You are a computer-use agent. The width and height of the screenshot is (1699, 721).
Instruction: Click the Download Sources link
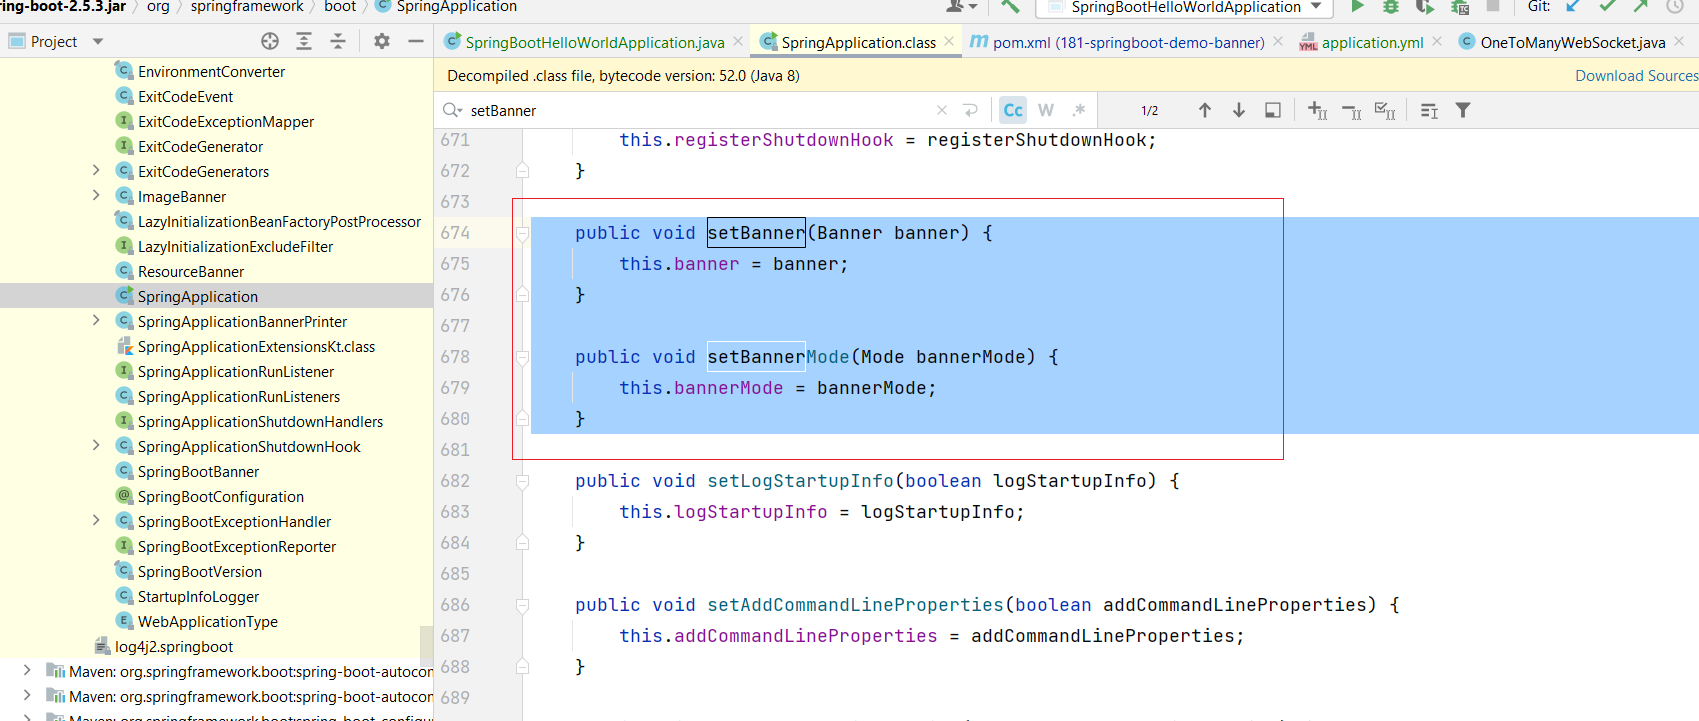click(x=1635, y=76)
